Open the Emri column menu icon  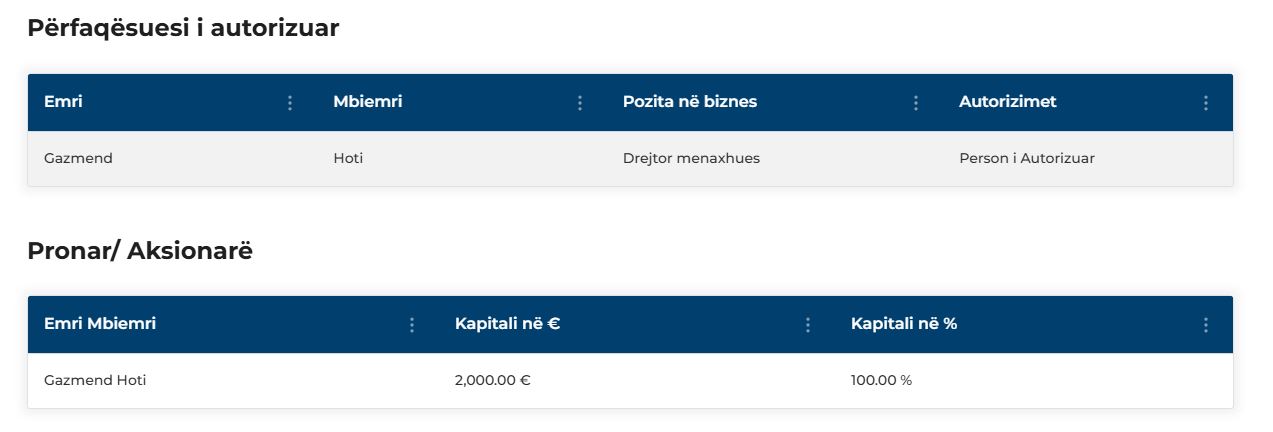pyautogui.click(x=290, y=103)
